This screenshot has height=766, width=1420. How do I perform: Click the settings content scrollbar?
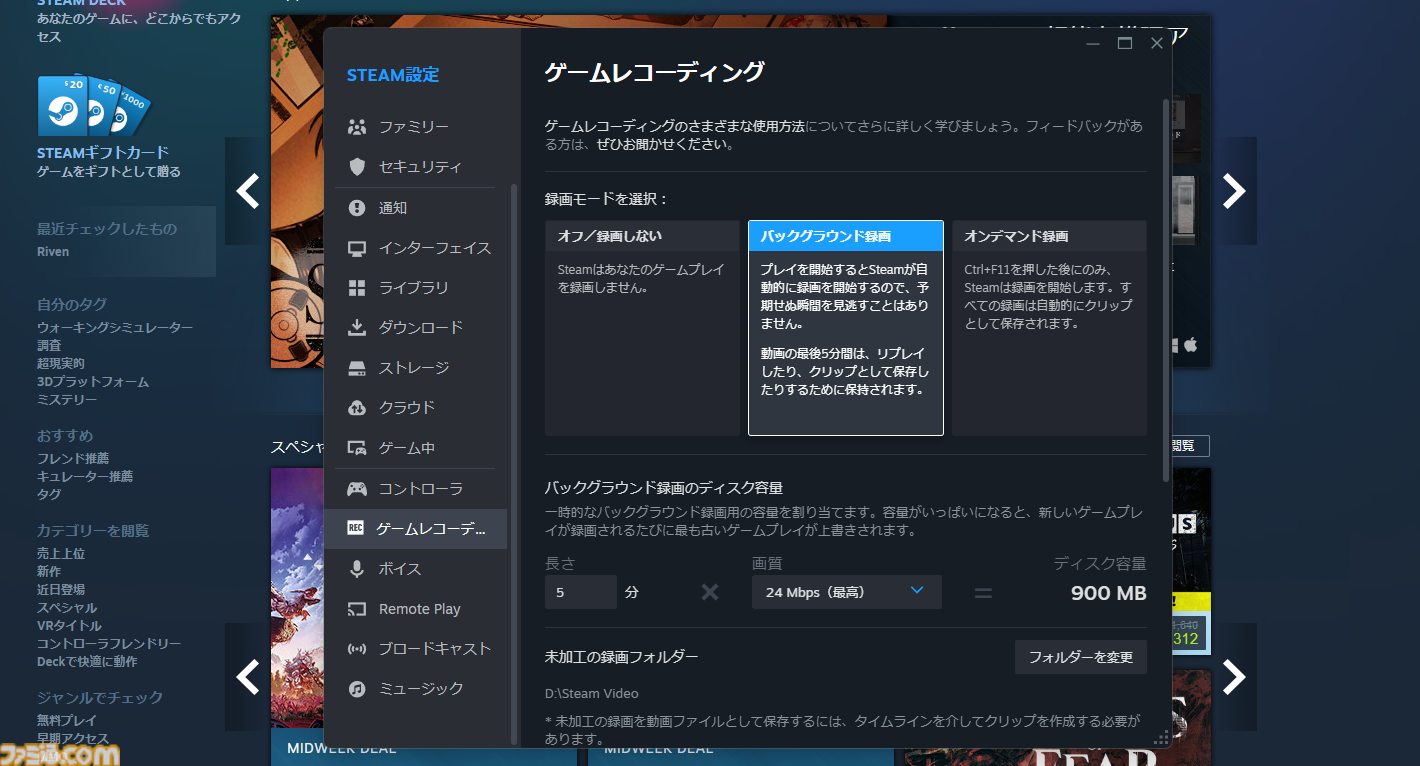pos(1165,290)
